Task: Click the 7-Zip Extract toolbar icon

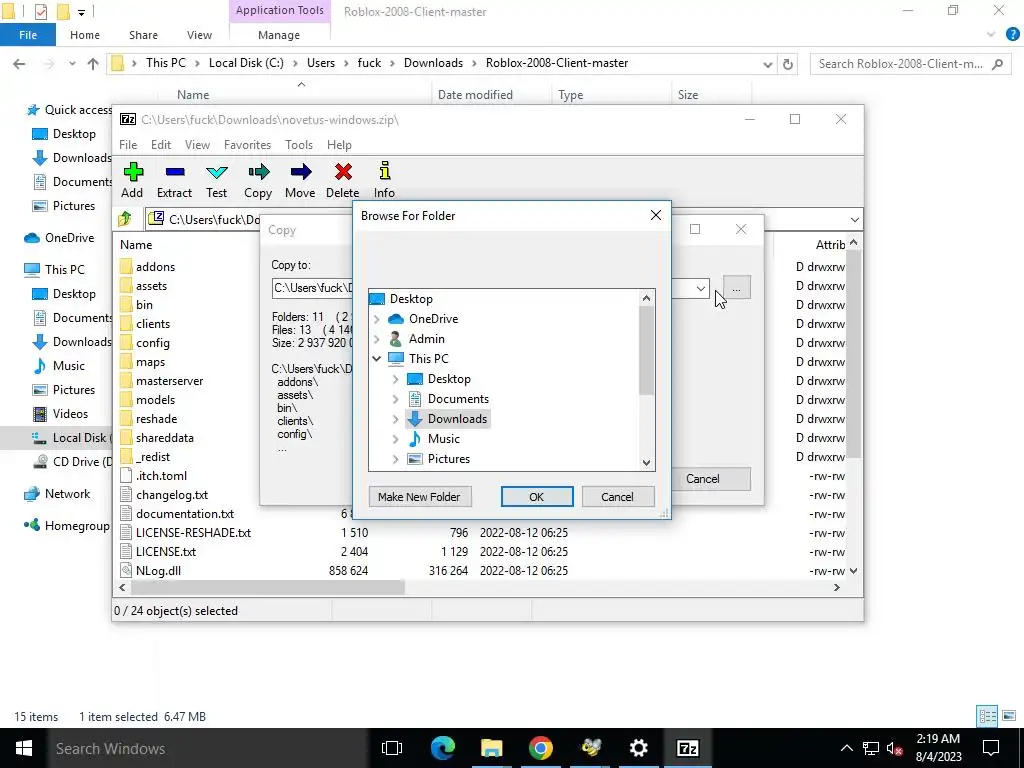Action: (174, 172)
